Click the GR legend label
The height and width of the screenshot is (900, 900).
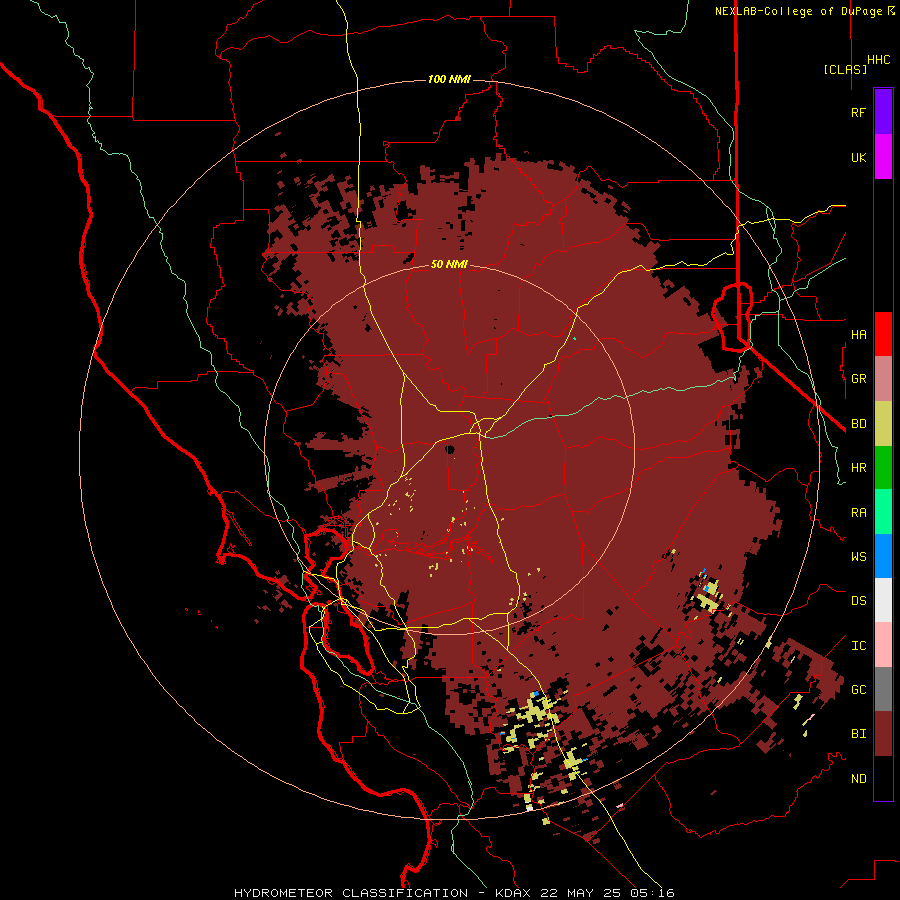tap(858, 379)
